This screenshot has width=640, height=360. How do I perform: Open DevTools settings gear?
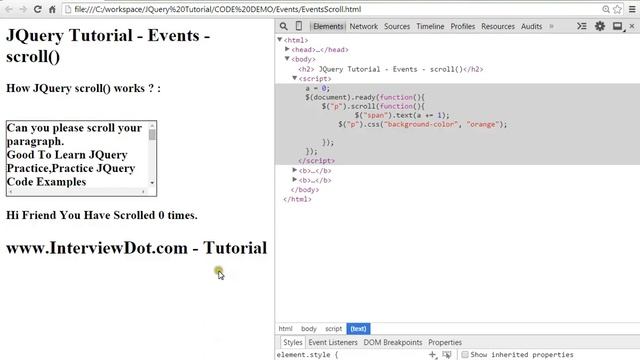coord(600,26)
